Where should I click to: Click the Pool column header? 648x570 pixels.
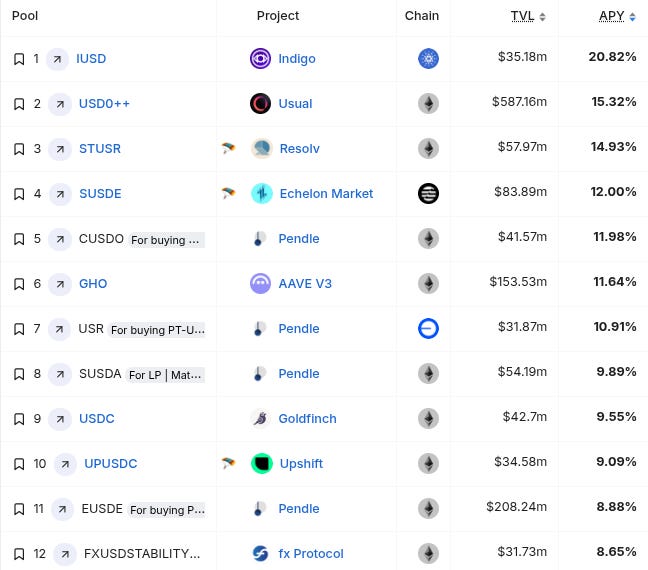coord(25,16)
